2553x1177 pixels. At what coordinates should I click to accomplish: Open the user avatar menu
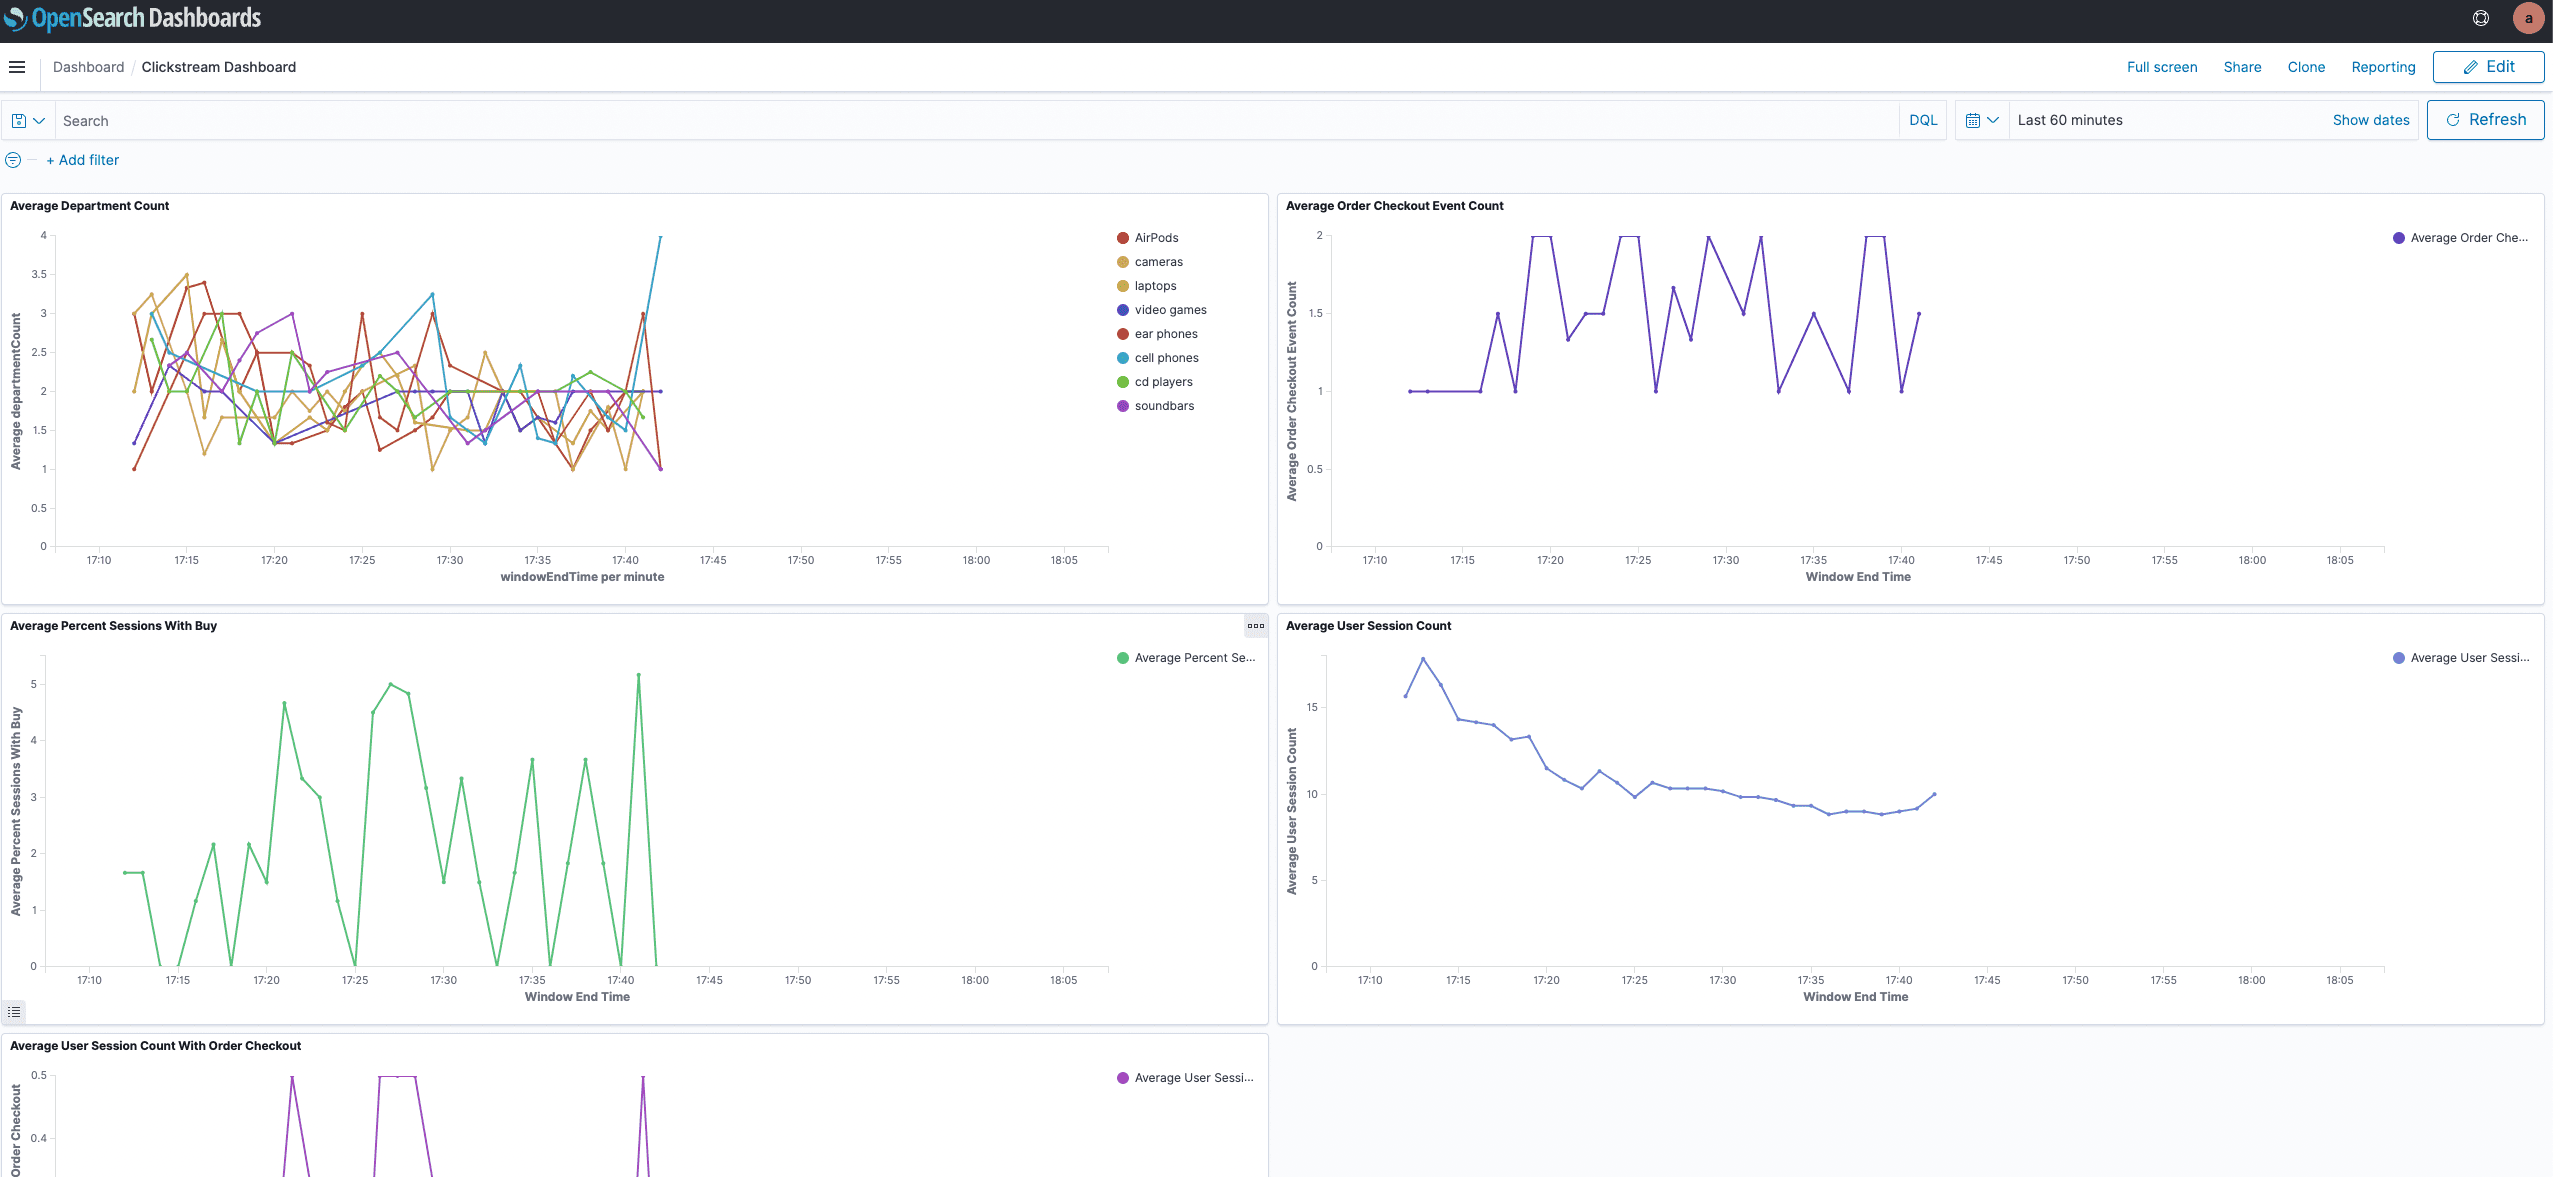coord(2528,18)
